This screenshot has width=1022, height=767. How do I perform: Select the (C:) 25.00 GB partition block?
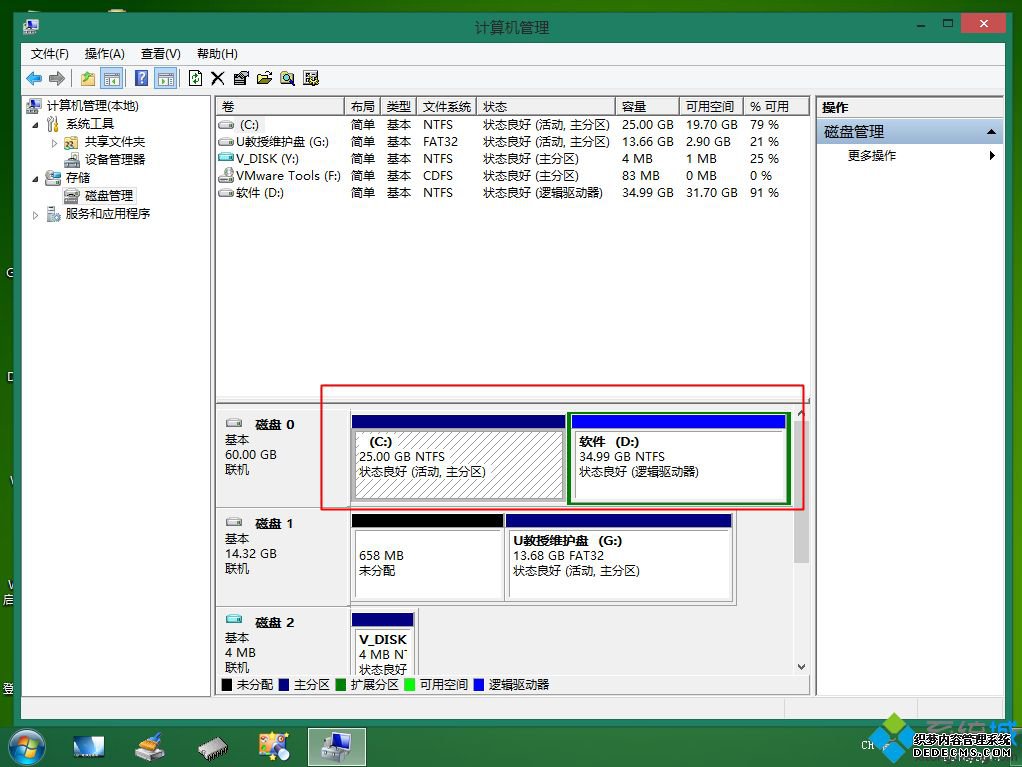[458, 458]
